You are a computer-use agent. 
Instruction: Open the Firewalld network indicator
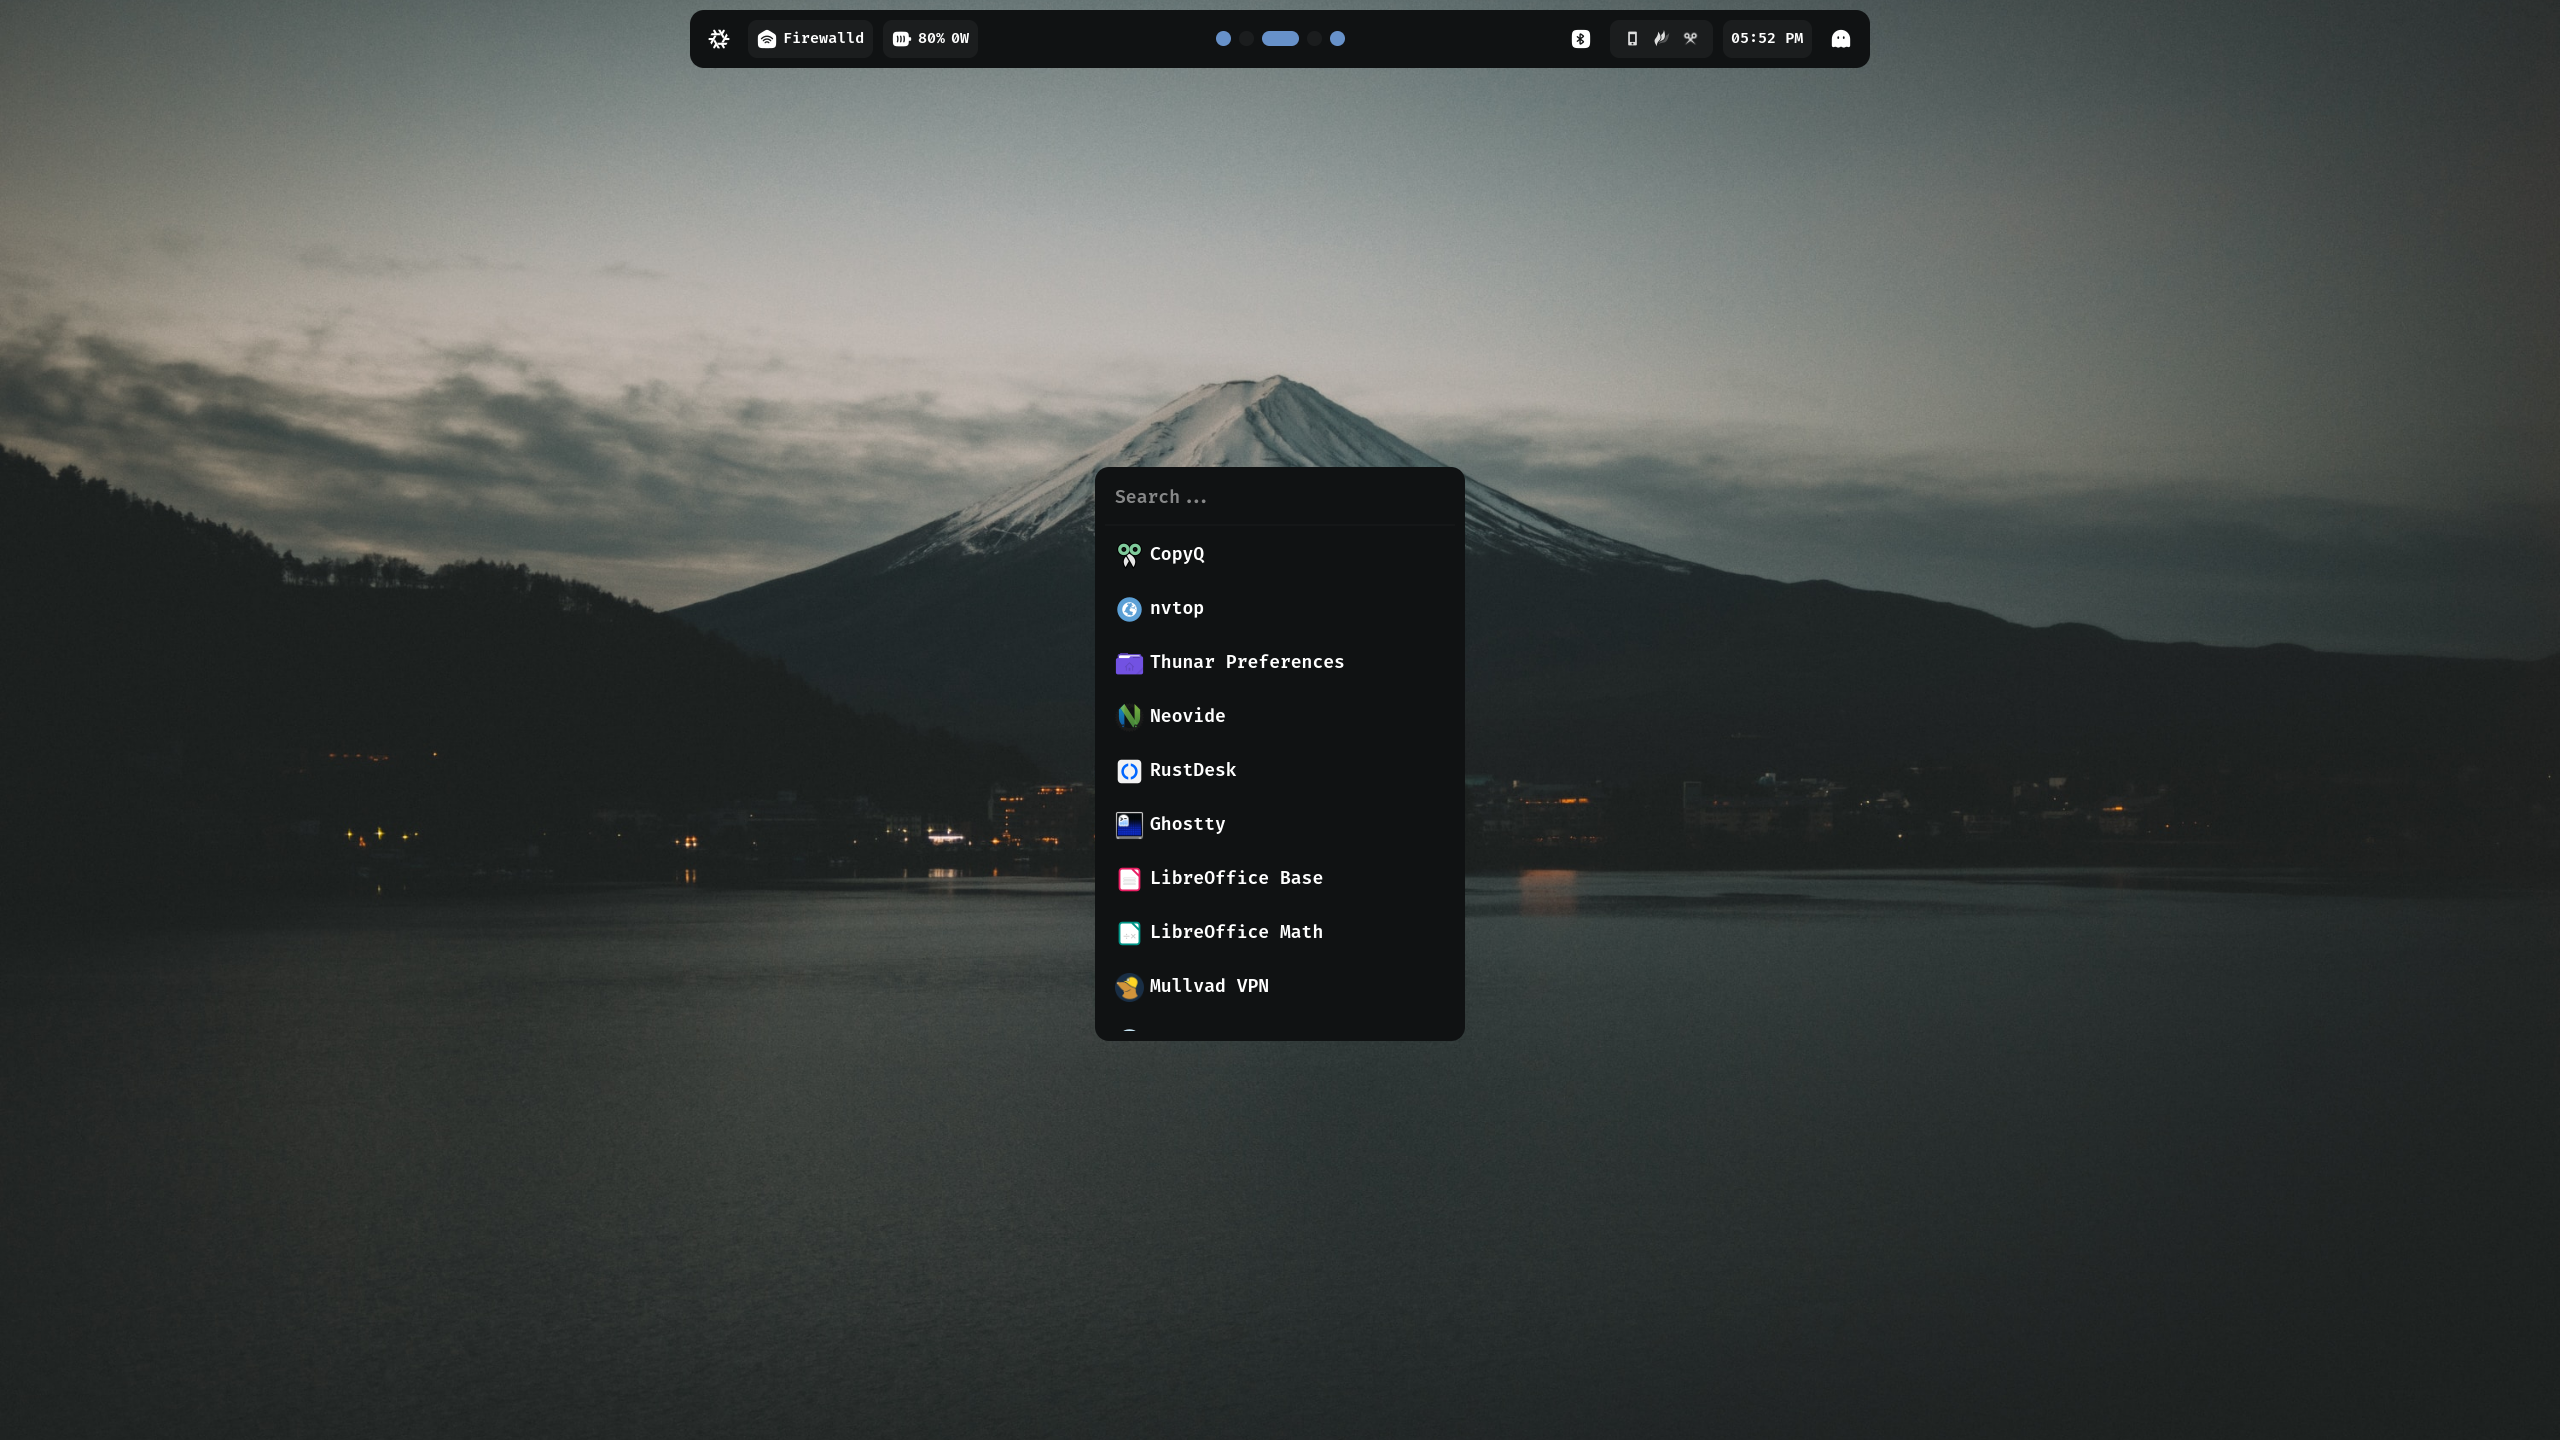(810, 39)
